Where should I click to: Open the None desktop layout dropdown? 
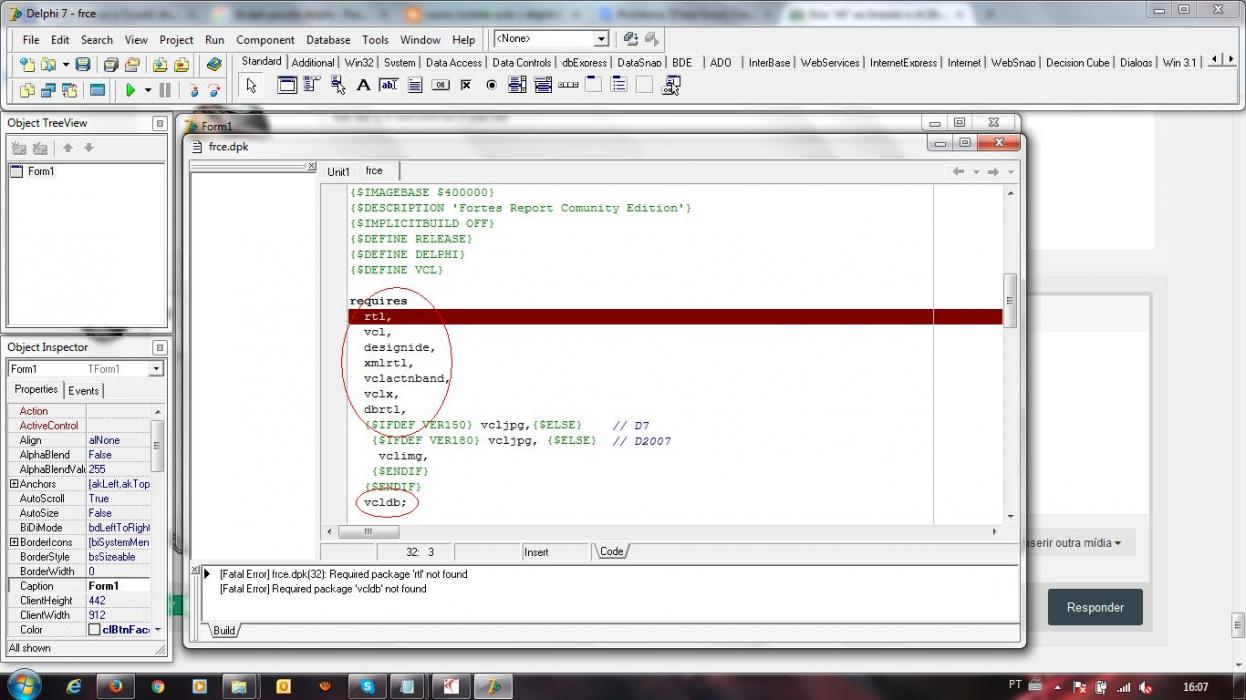coord(601,39)
